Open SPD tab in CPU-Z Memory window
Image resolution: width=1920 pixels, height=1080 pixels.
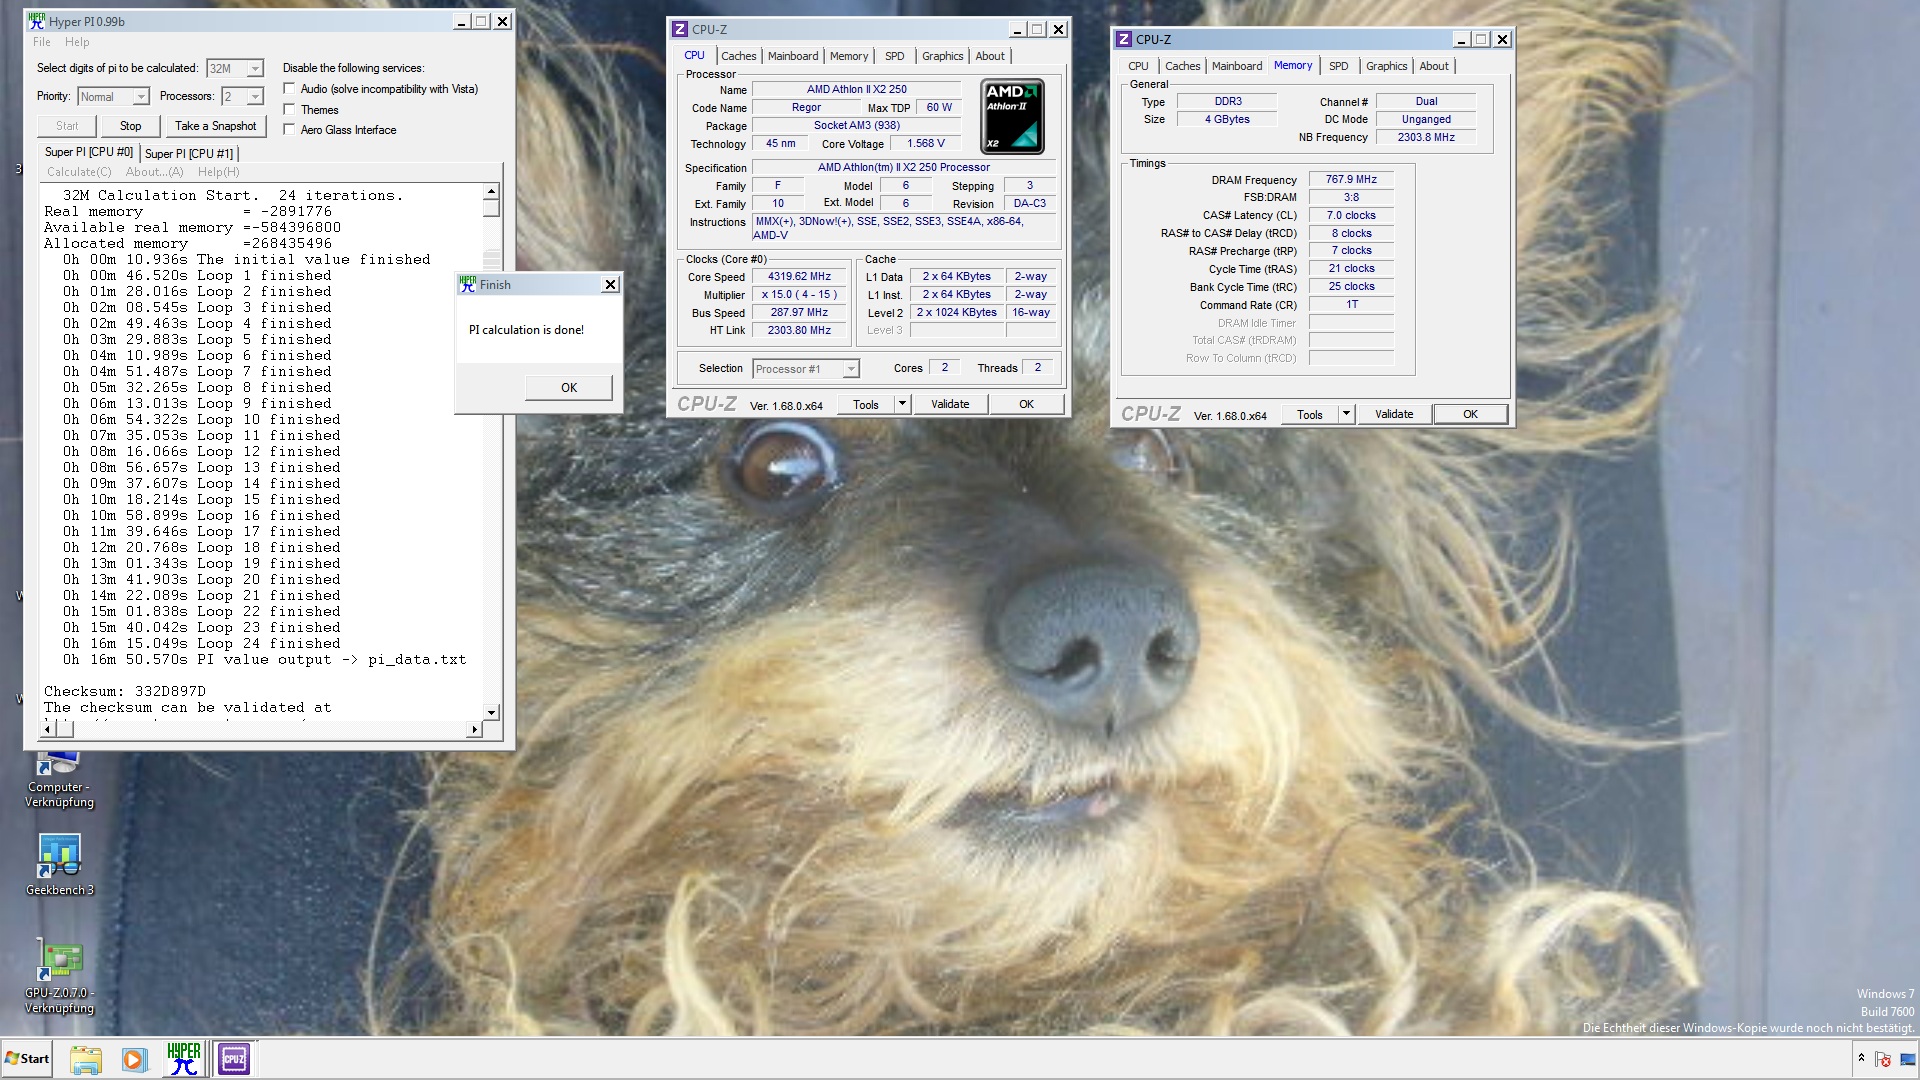pos(1339,66)
